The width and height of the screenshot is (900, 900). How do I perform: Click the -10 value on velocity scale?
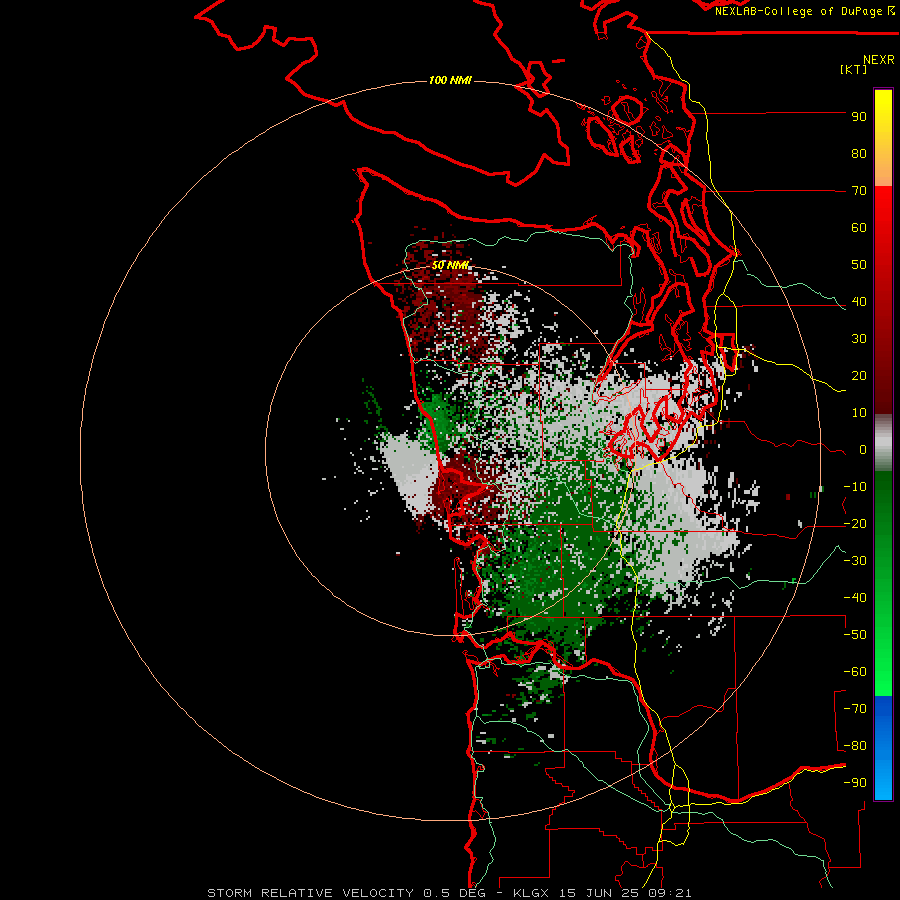pos(855,487)
